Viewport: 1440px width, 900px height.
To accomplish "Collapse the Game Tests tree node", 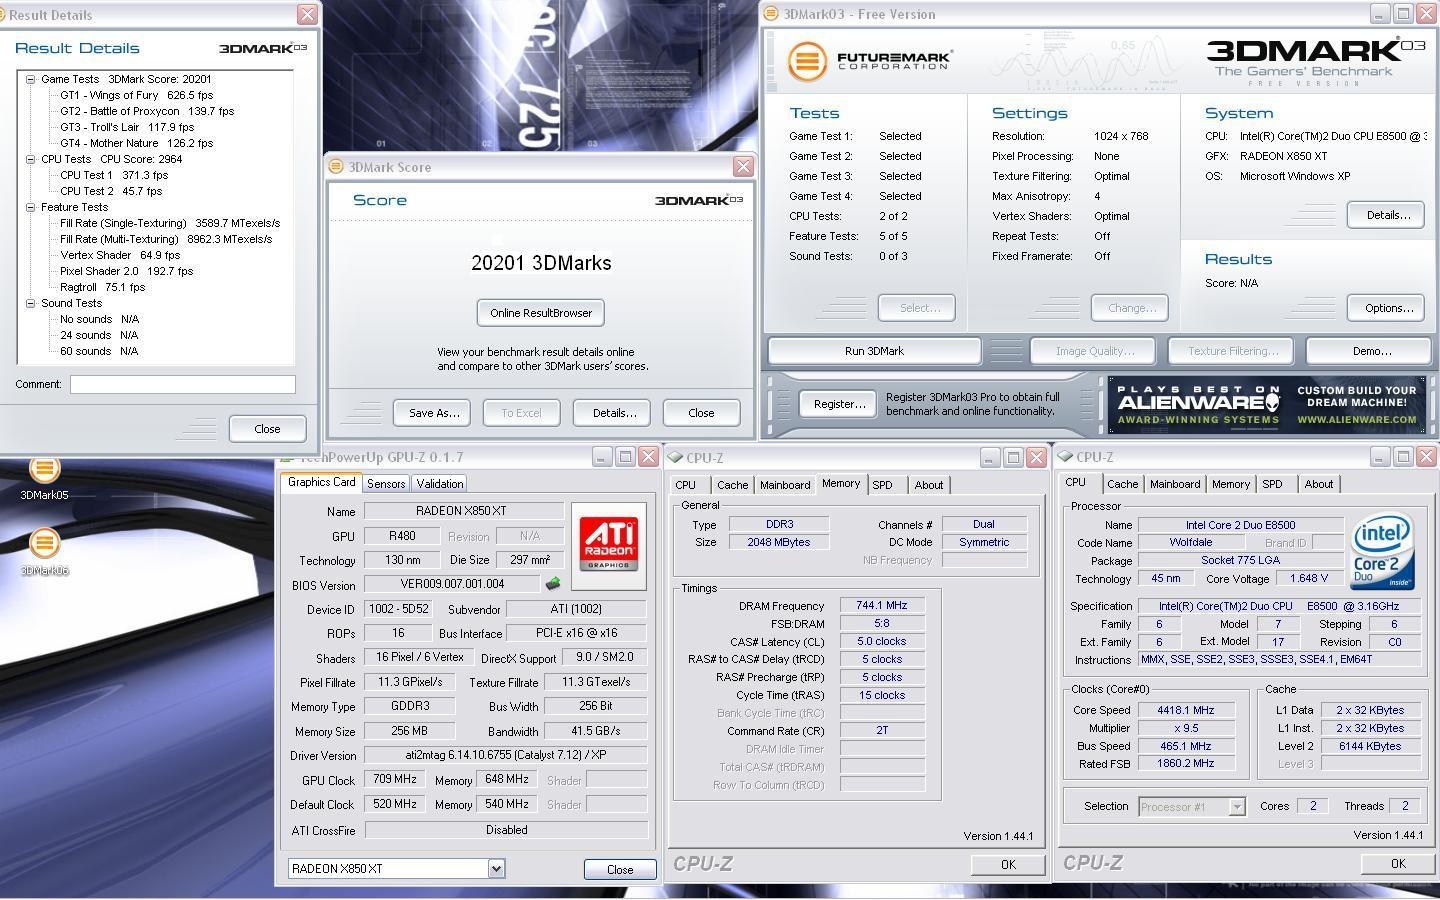I will pos(31,79).
